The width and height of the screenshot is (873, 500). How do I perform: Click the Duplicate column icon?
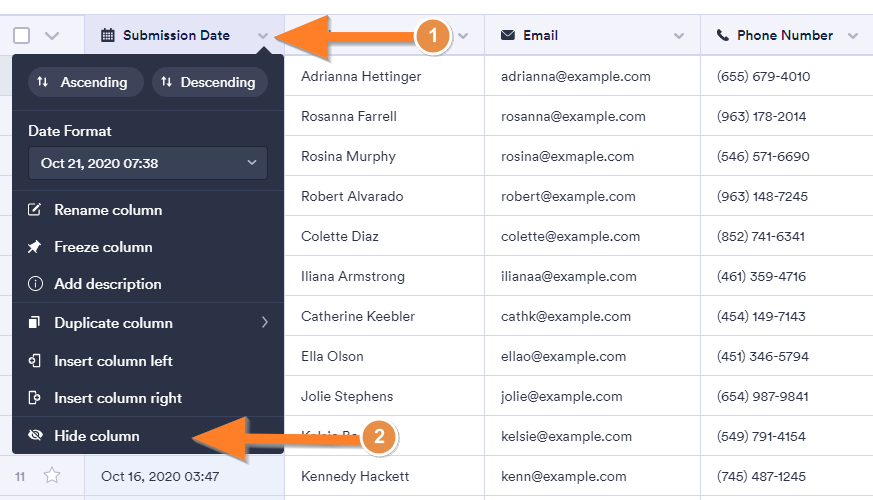(36, 323)
